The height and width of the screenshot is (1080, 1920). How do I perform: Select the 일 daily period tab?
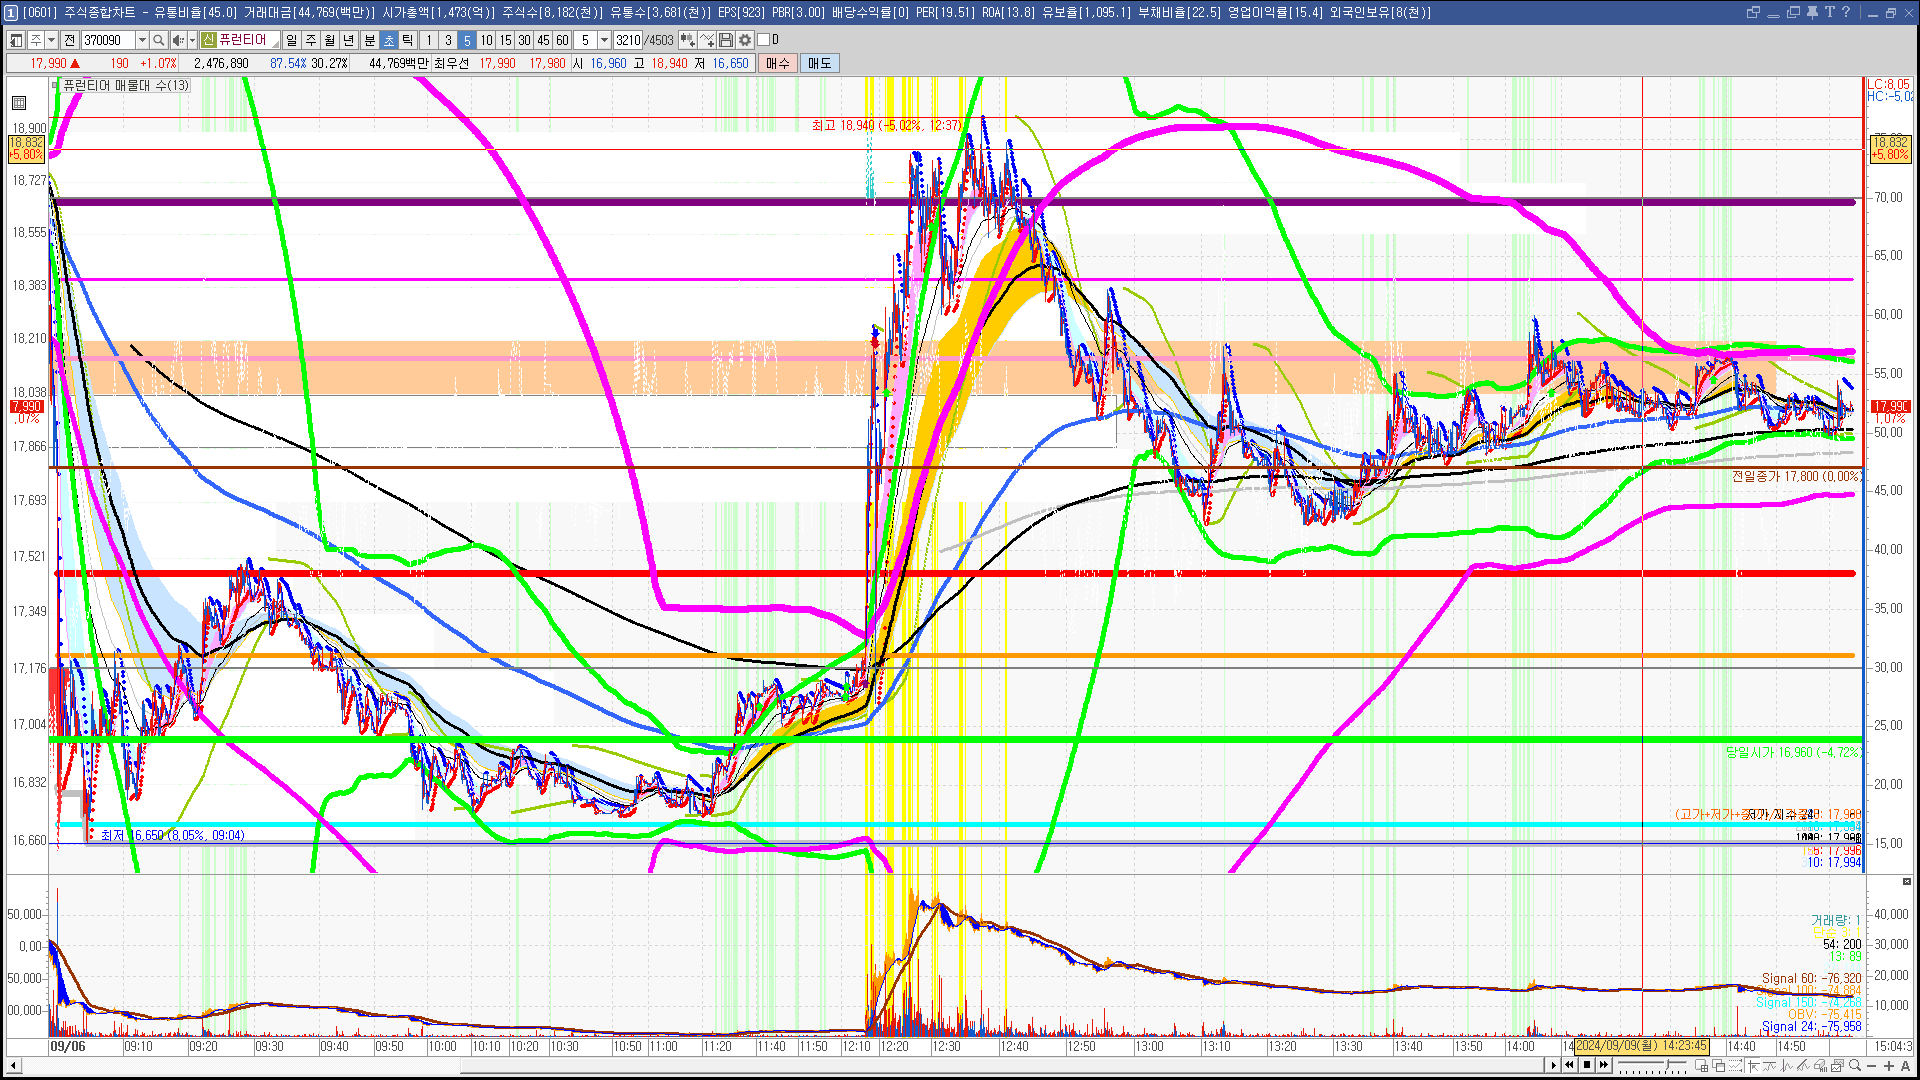(291, 40)
